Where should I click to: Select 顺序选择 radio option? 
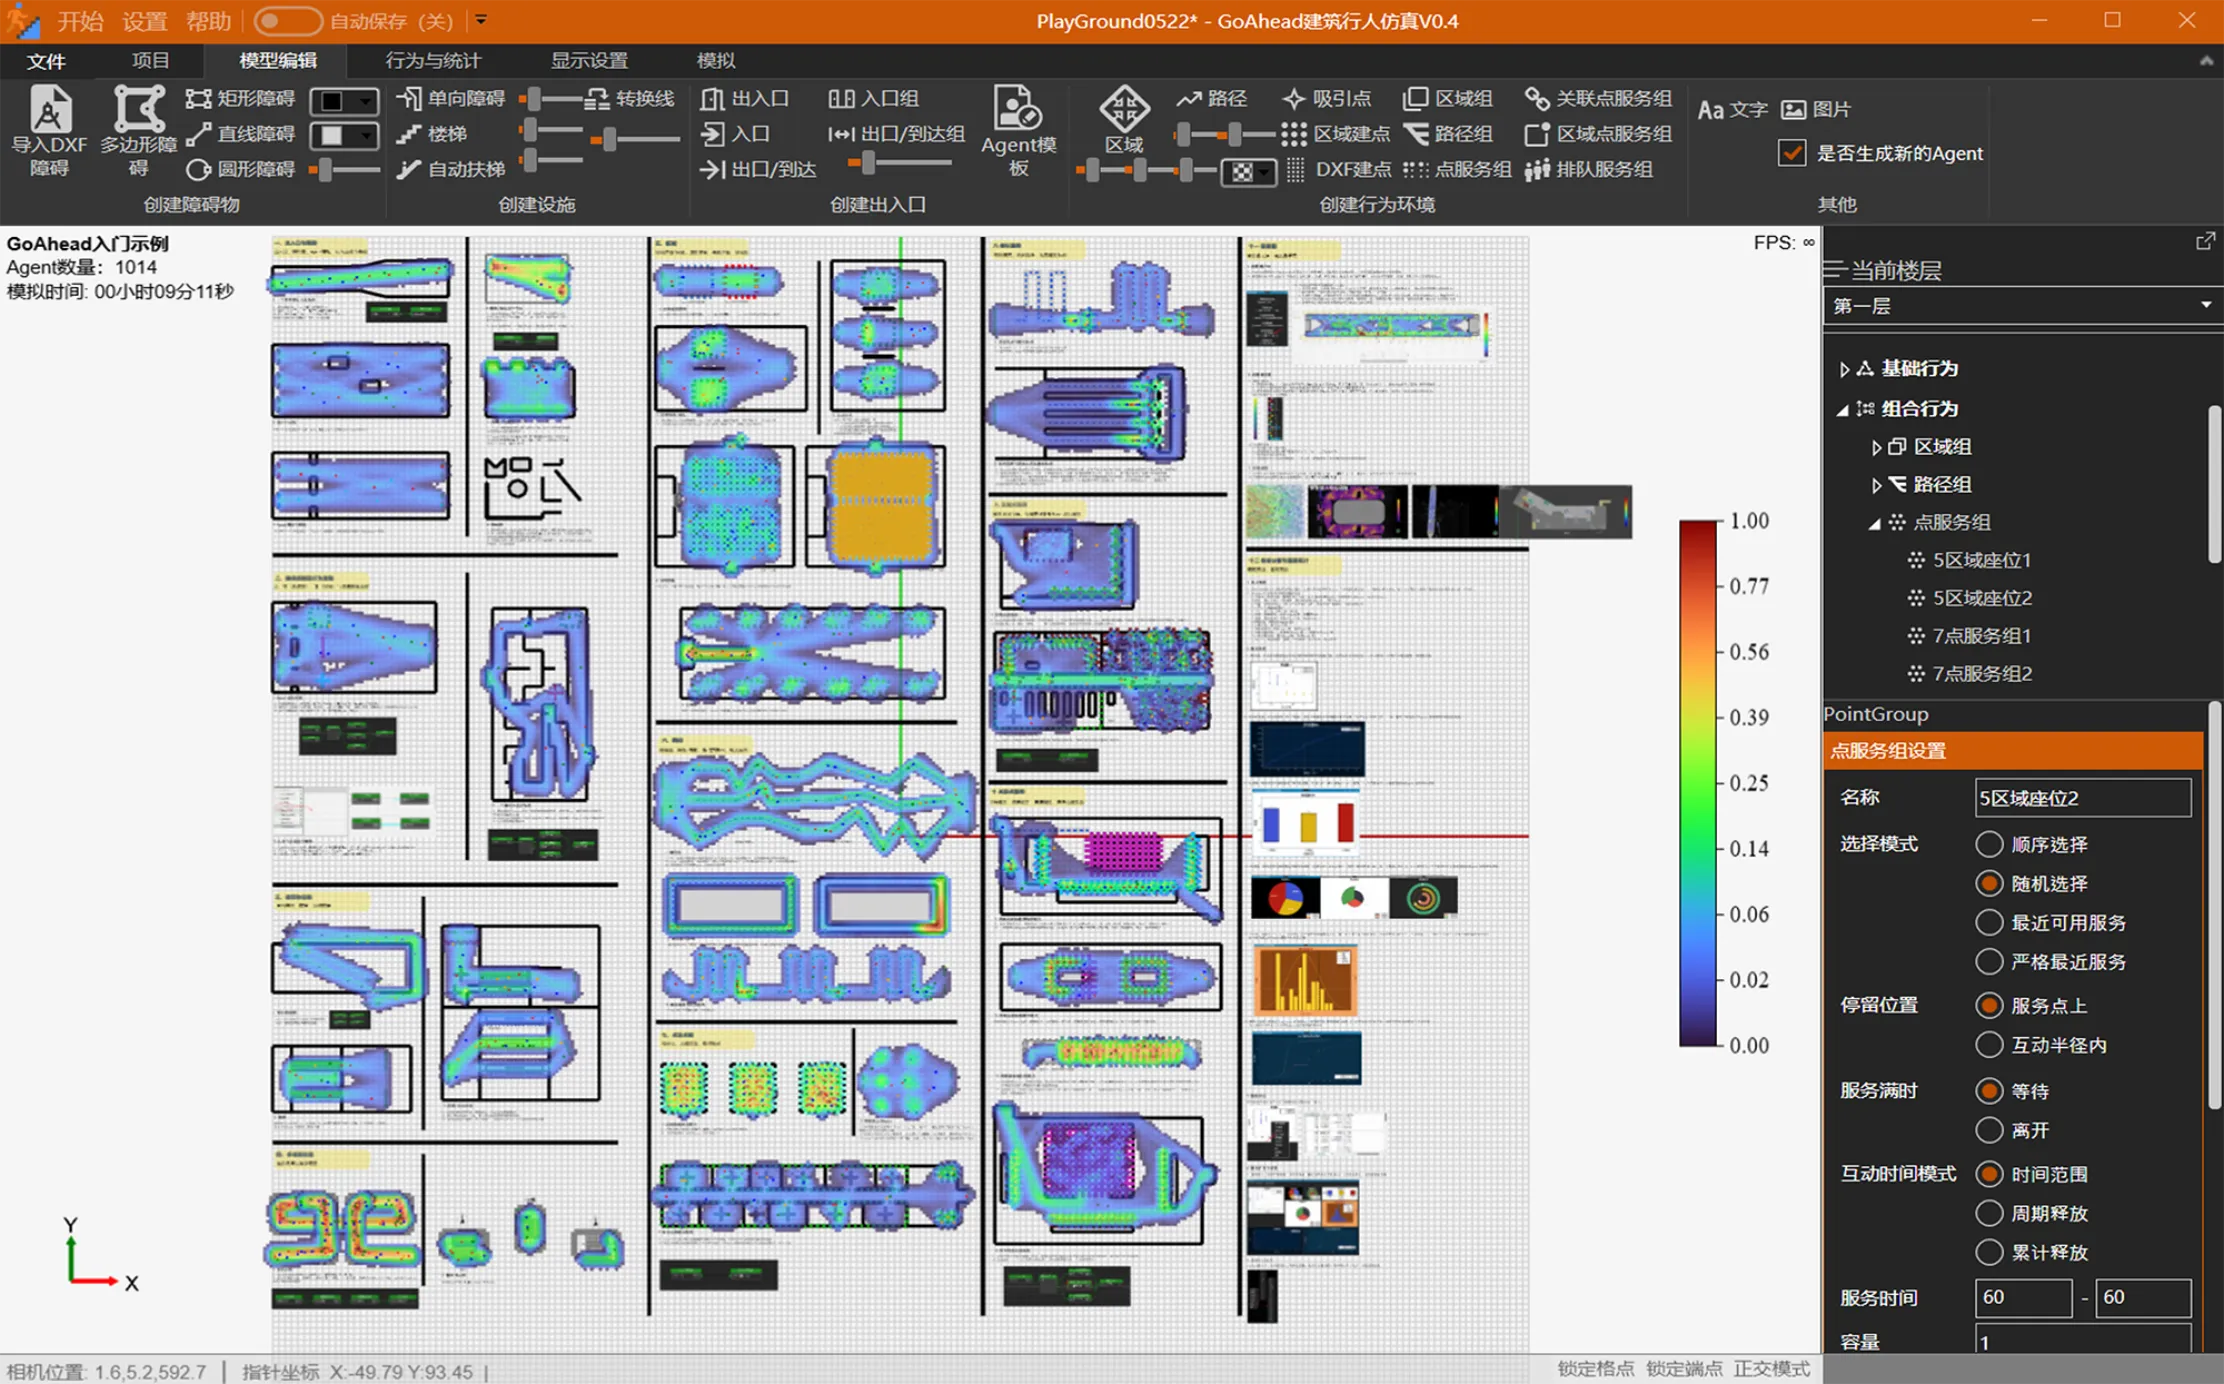click(1988, 844)
